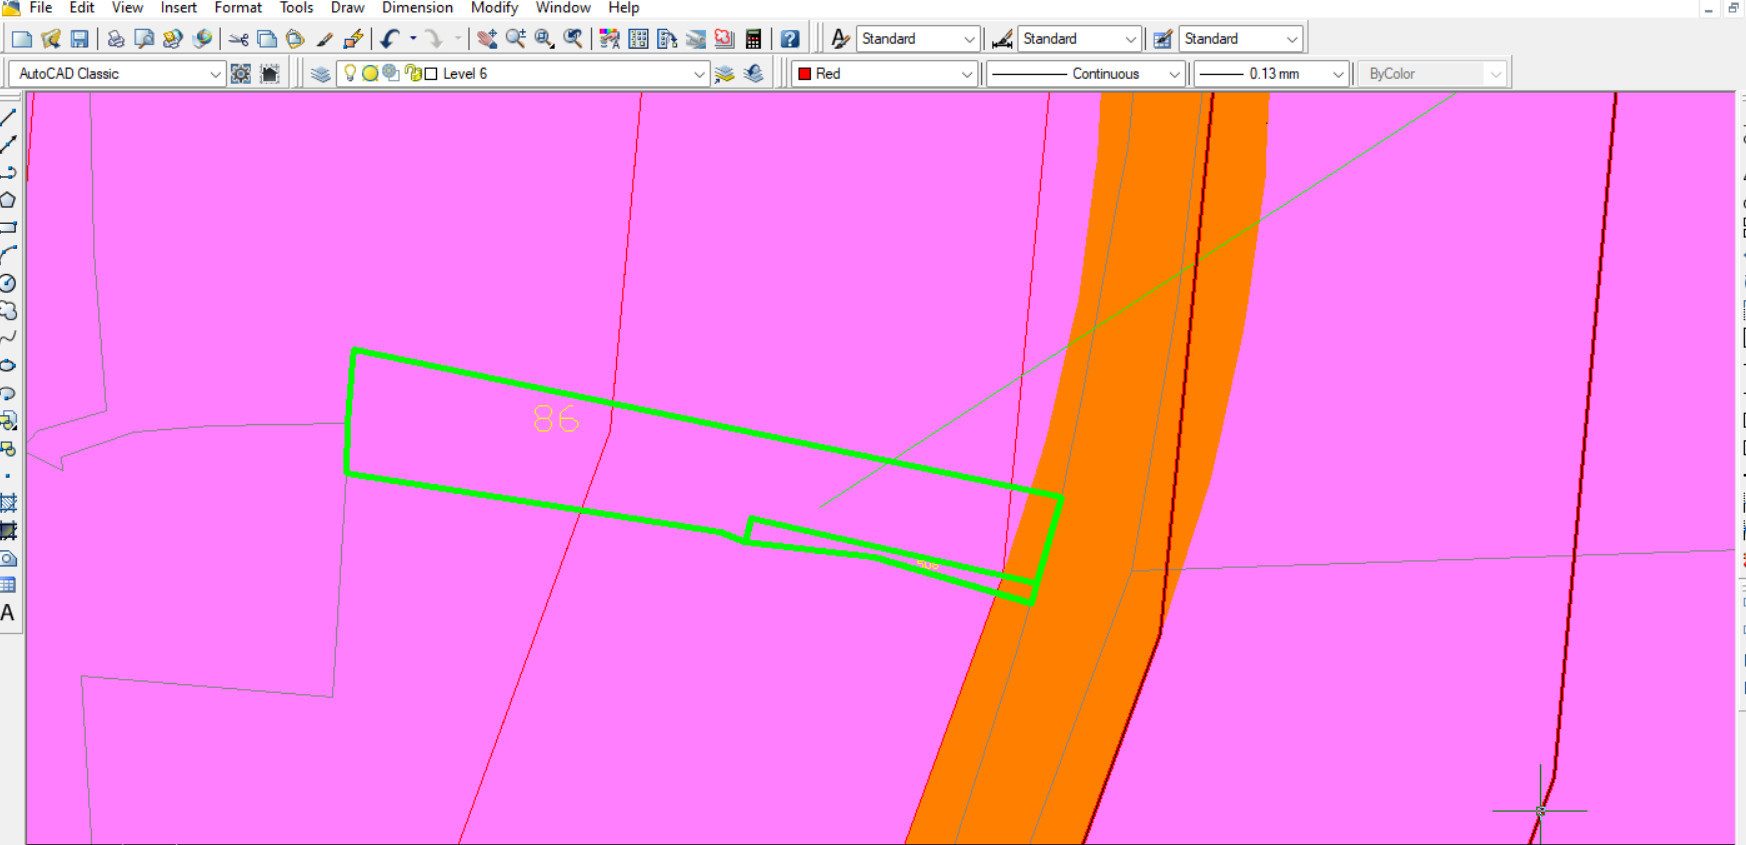This screenshot has height=845, width=1746.
Task: Click the Cut scissors icon
Action: (x=238, y=39)
